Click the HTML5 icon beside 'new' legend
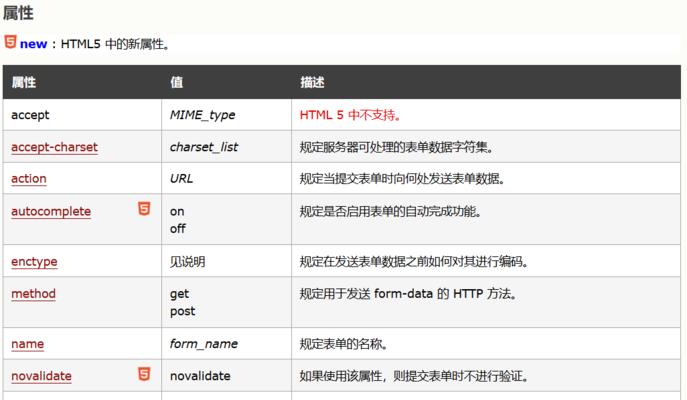The height and width of the screenshot is (400, 687). tap(10, 42)
